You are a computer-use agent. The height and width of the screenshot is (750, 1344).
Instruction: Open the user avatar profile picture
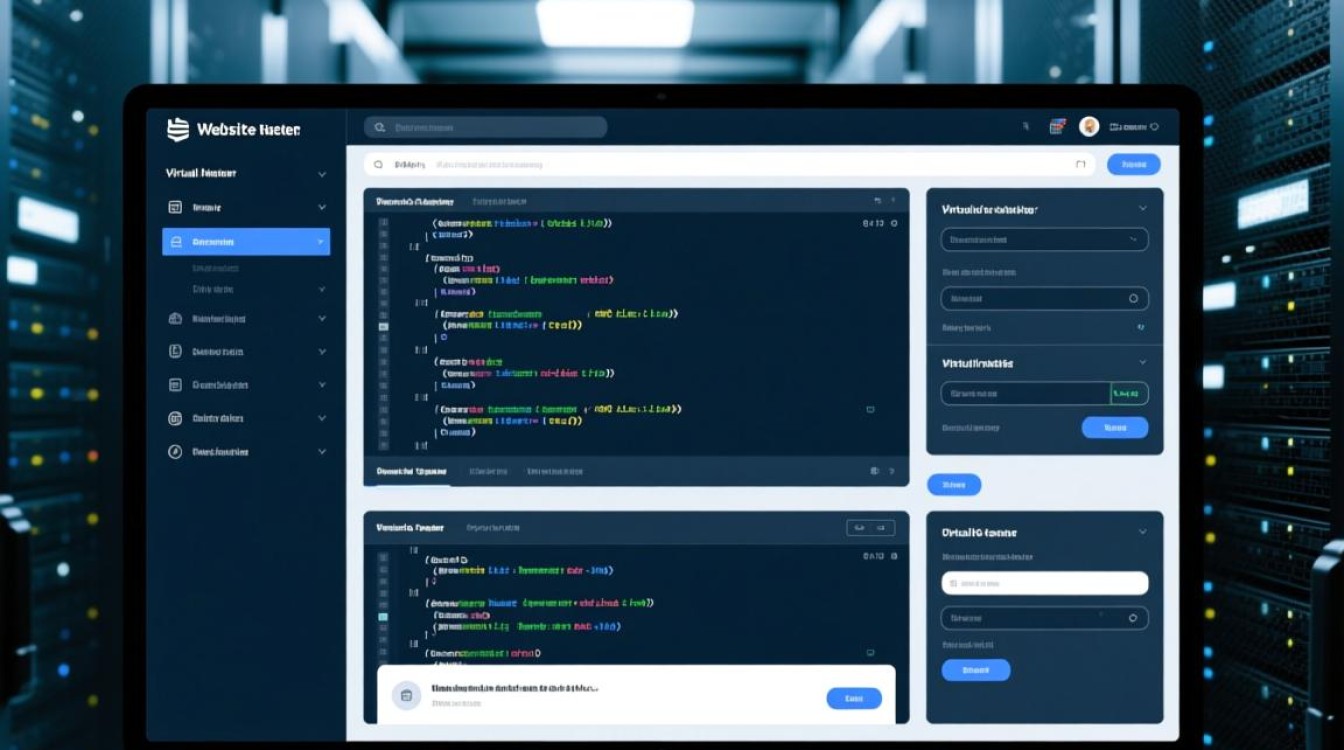coord(1089,126)
